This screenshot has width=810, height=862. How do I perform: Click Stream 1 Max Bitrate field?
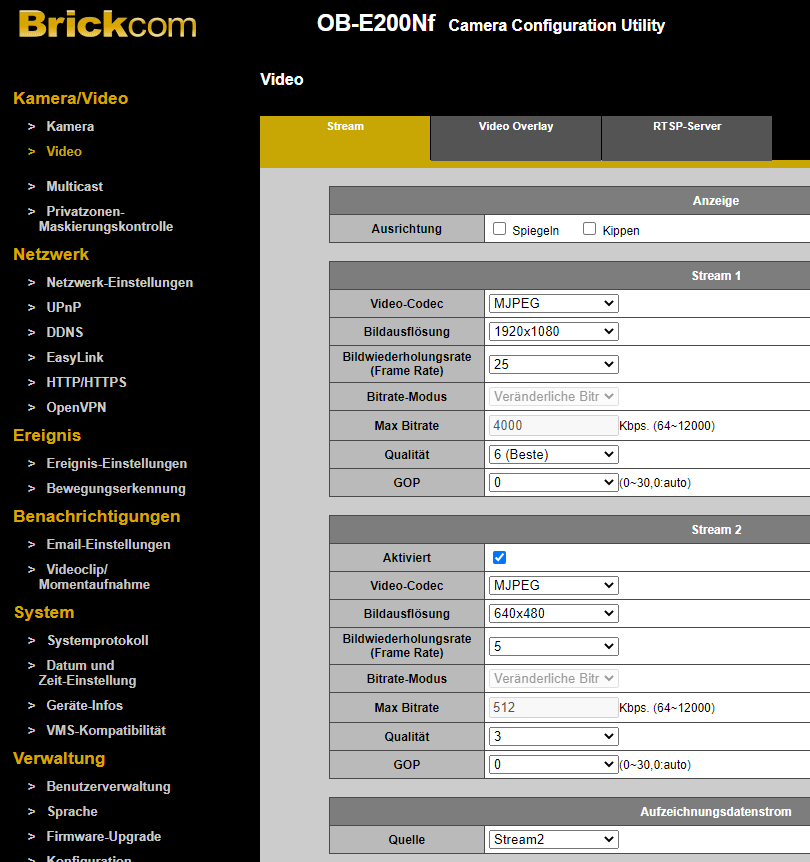click(x=553, y=425)
